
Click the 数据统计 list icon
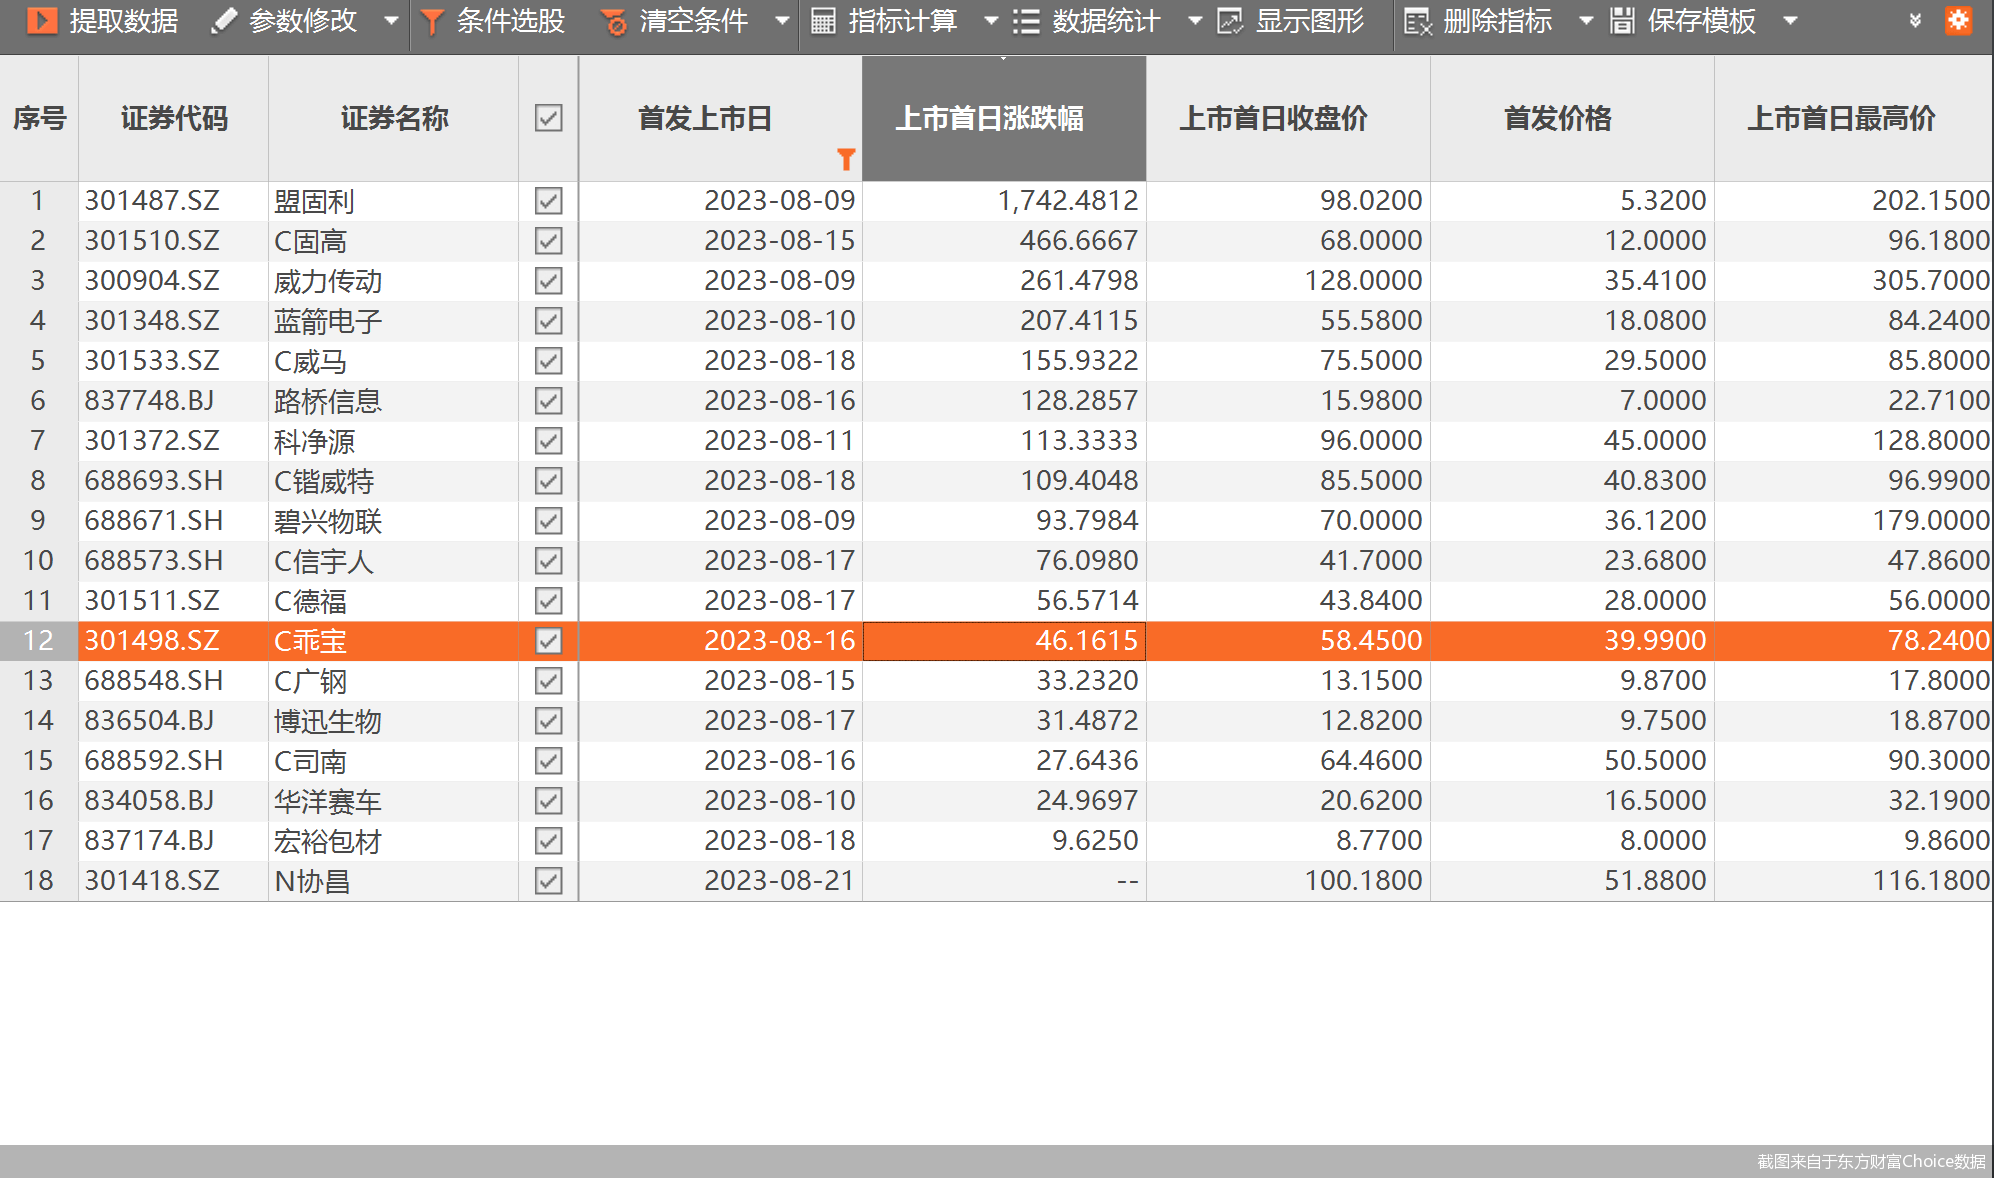(x=1026, y=21)
